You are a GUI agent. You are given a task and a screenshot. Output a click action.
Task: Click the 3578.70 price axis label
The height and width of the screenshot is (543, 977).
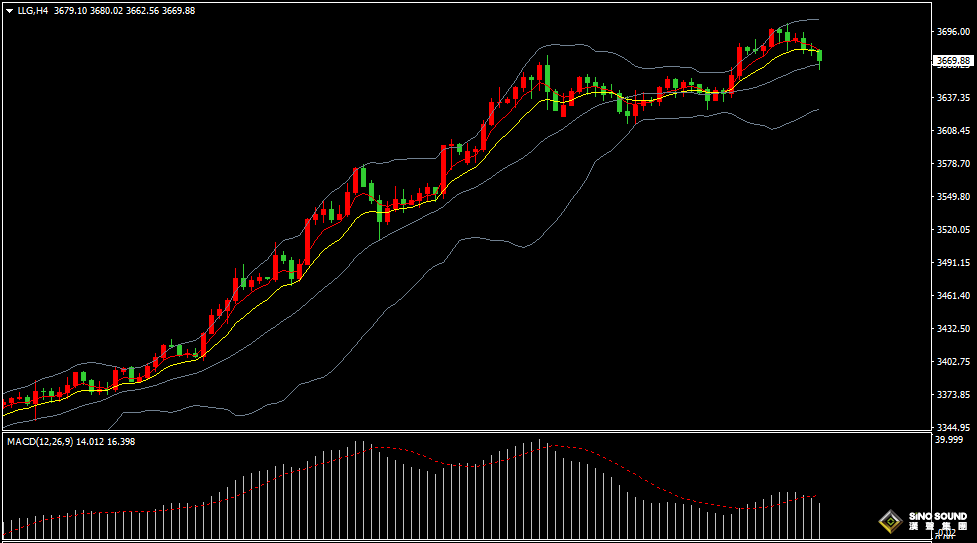[x=953, y=163]
